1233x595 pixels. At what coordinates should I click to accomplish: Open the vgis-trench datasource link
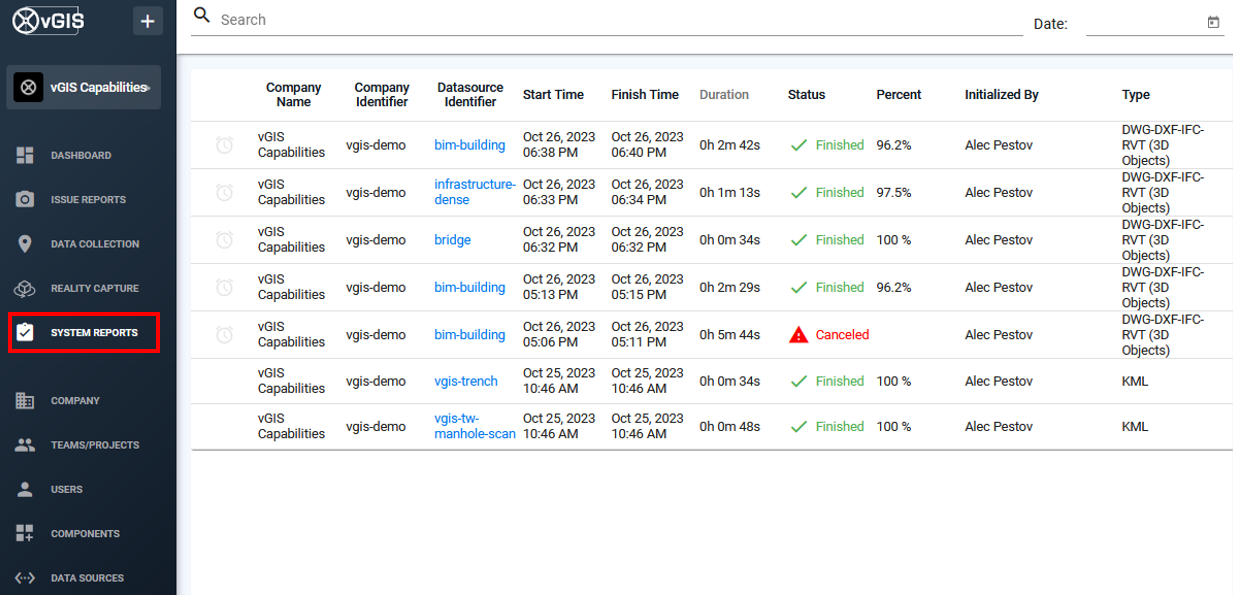tap(466, 381)
